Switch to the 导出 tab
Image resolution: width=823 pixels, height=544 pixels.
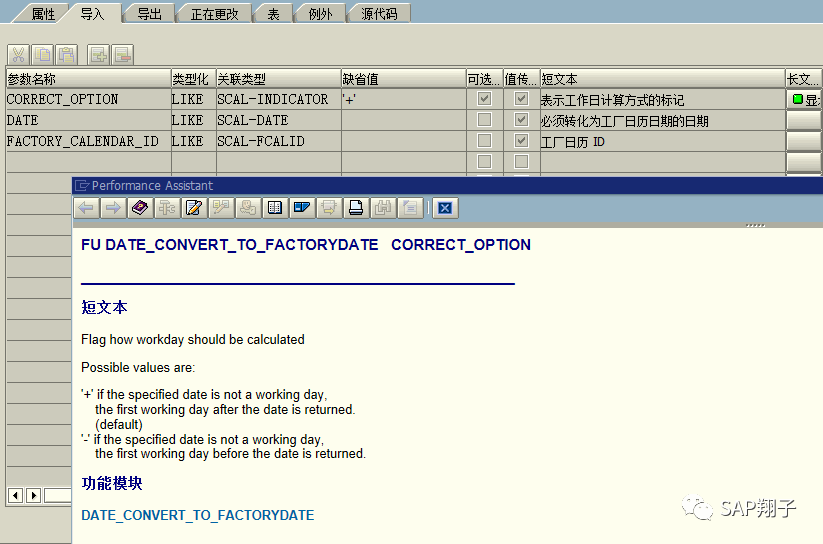(x=150, y=14)
